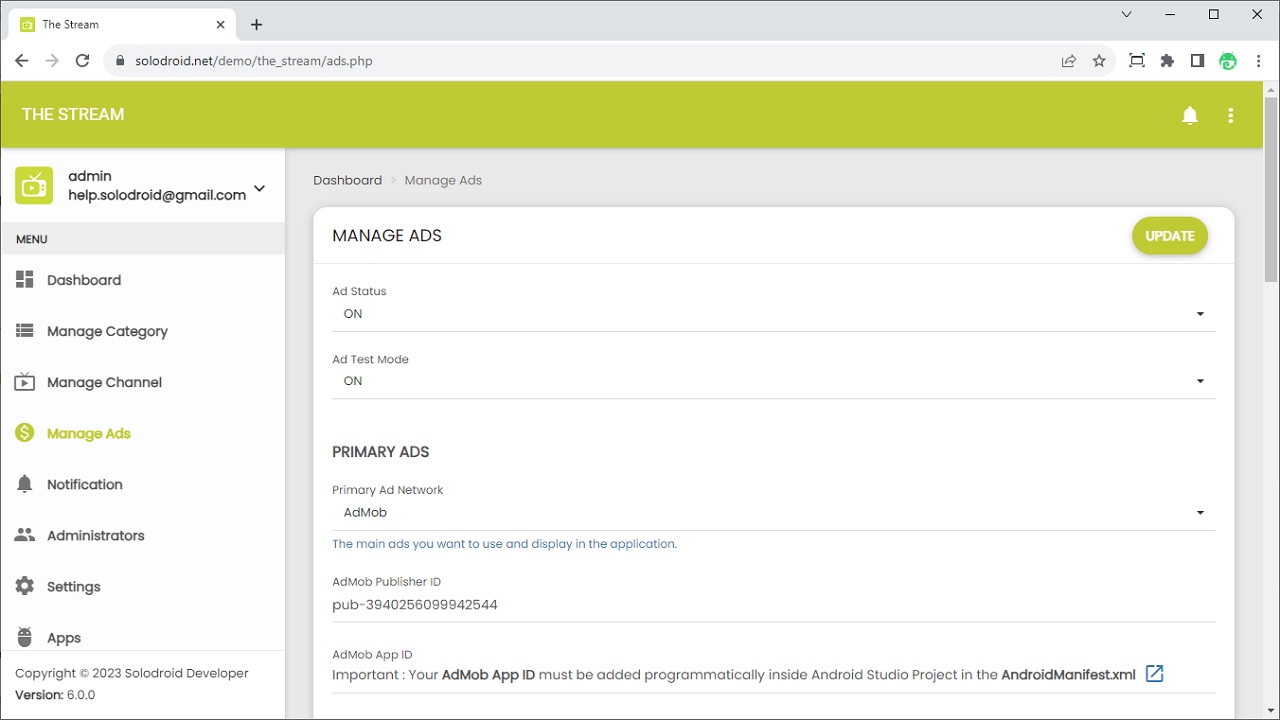1280x720 pixels.
Task: Click the Administrators people icon
Action: coord(25,535)
